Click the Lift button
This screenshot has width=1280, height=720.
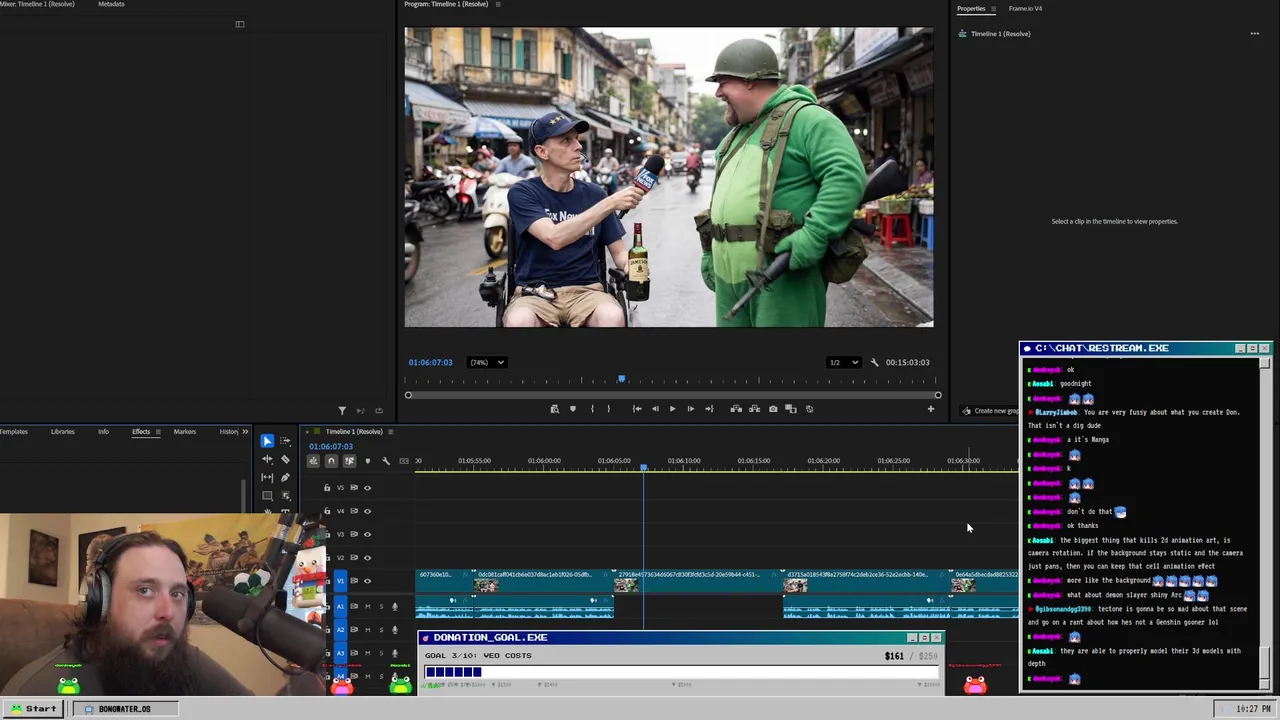click(x=736, y=409)
